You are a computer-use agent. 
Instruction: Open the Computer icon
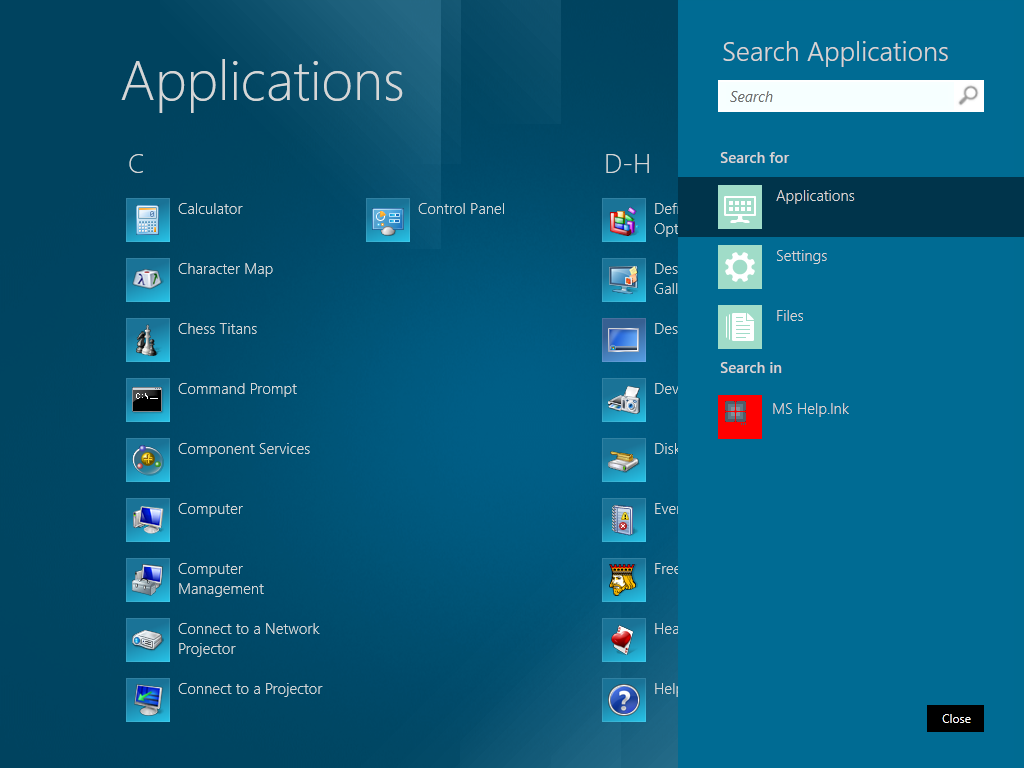(x=148, y=520)
